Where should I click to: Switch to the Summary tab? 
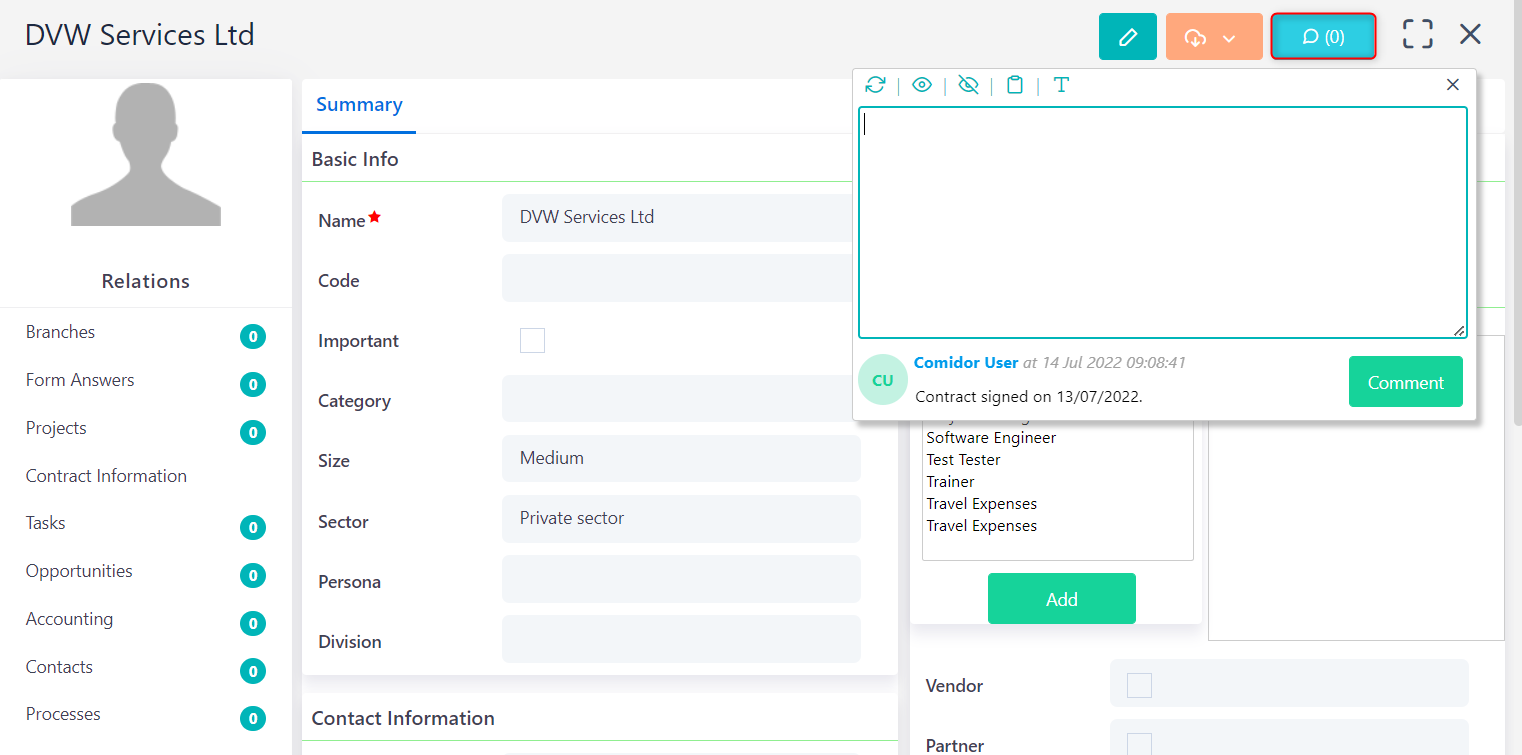[359, 105]
